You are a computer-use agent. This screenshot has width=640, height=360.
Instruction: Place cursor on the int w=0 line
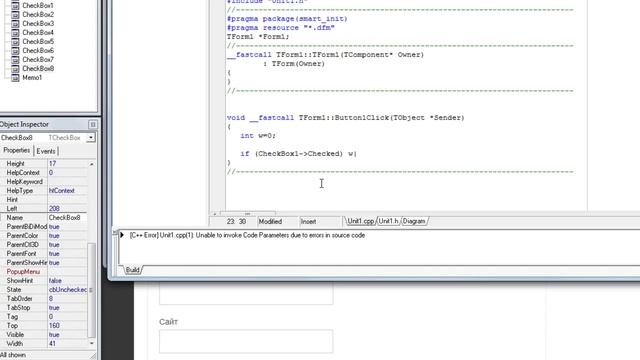(x=258, y=136)
